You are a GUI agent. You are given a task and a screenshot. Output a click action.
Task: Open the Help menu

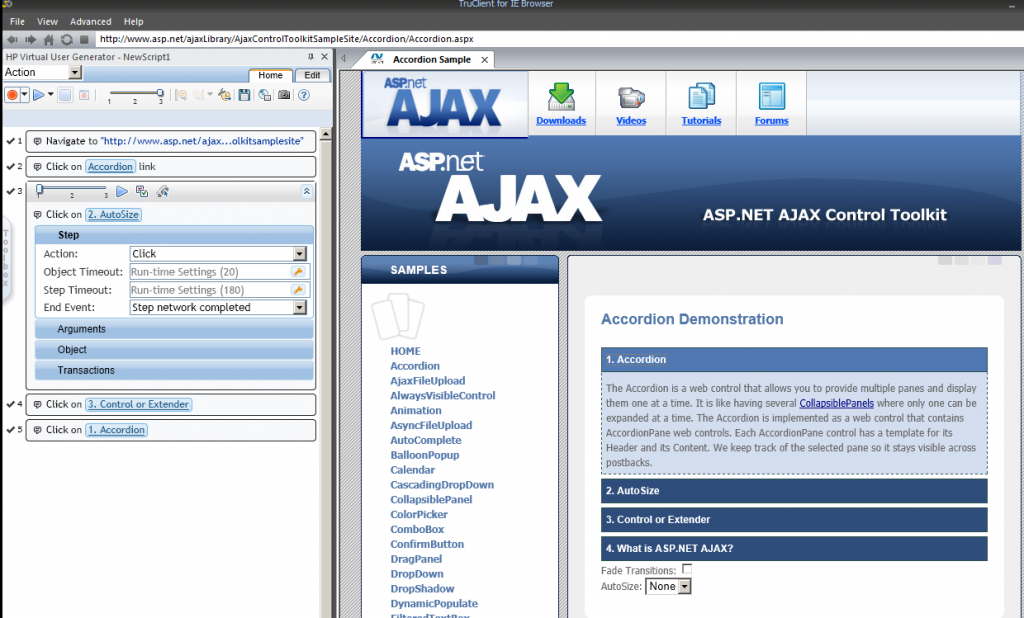tap(134, 22)
